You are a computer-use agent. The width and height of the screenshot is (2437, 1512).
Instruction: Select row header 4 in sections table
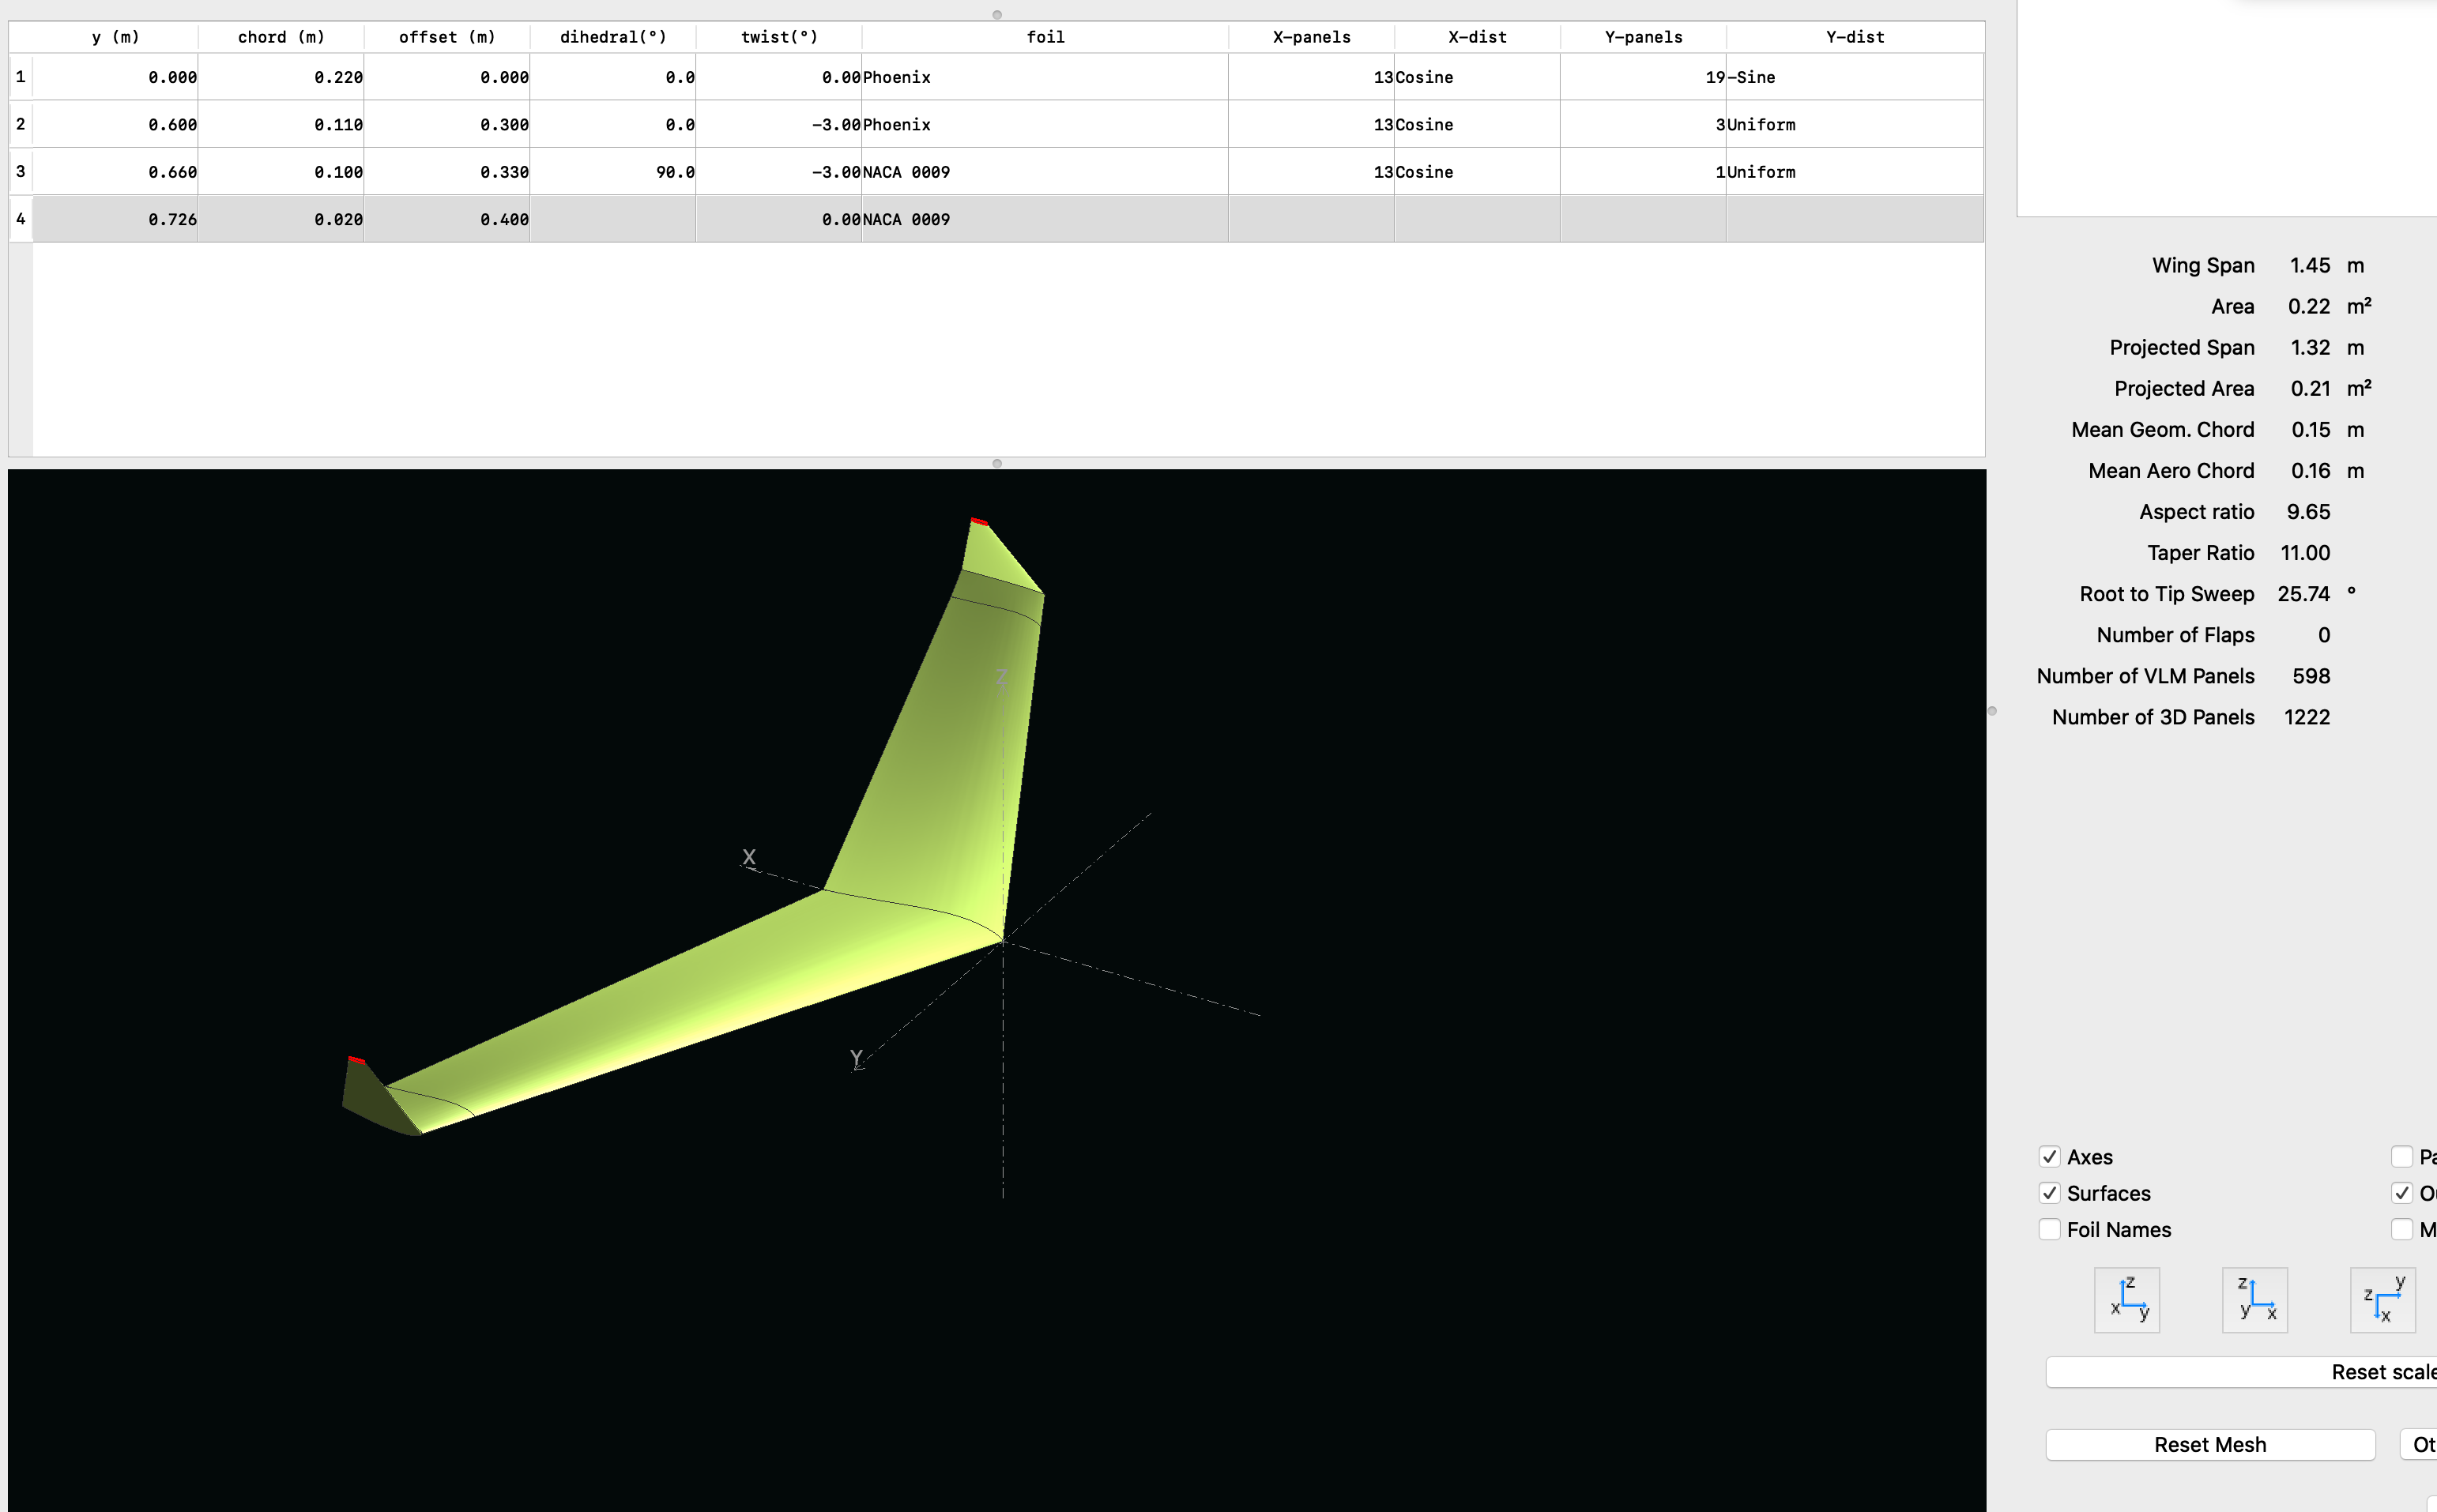20,219
